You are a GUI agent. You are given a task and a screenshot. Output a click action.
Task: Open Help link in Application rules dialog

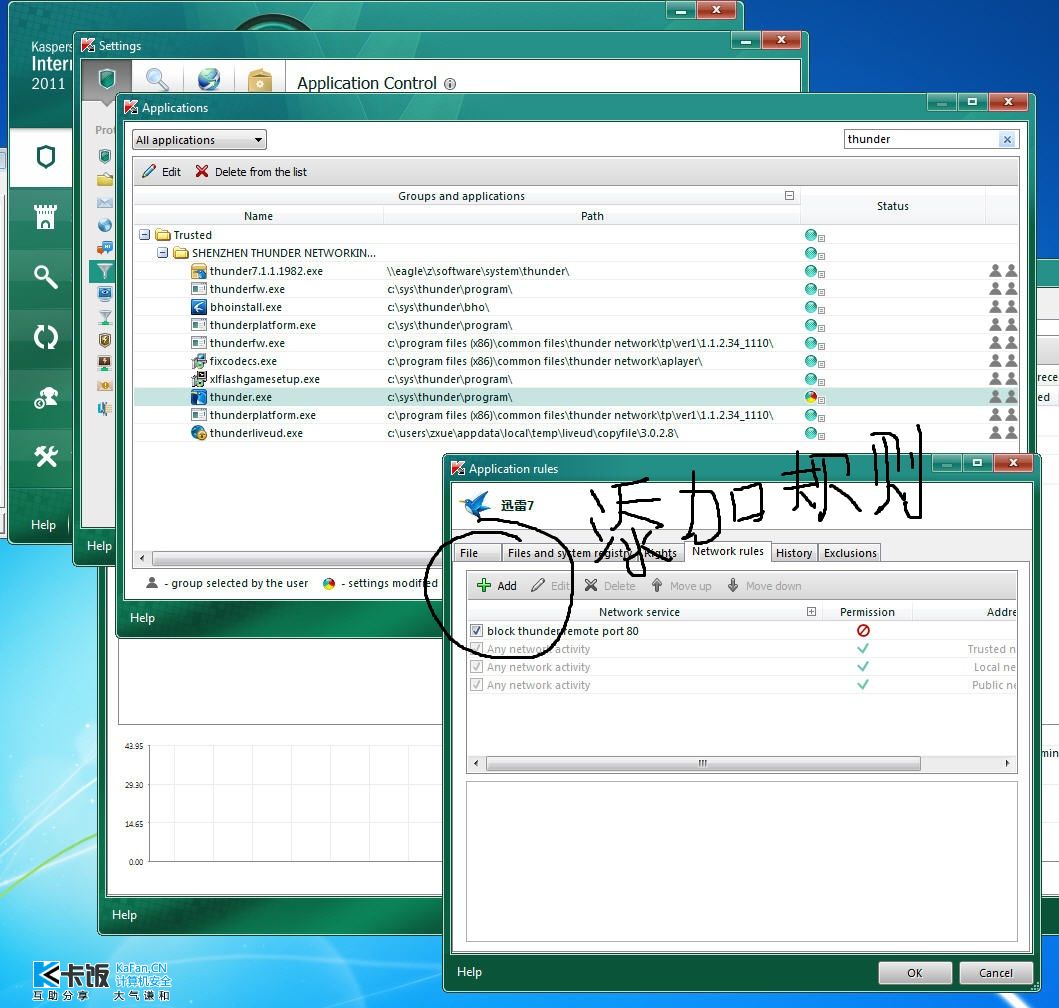pyautogui.click(x=469, y=972)
